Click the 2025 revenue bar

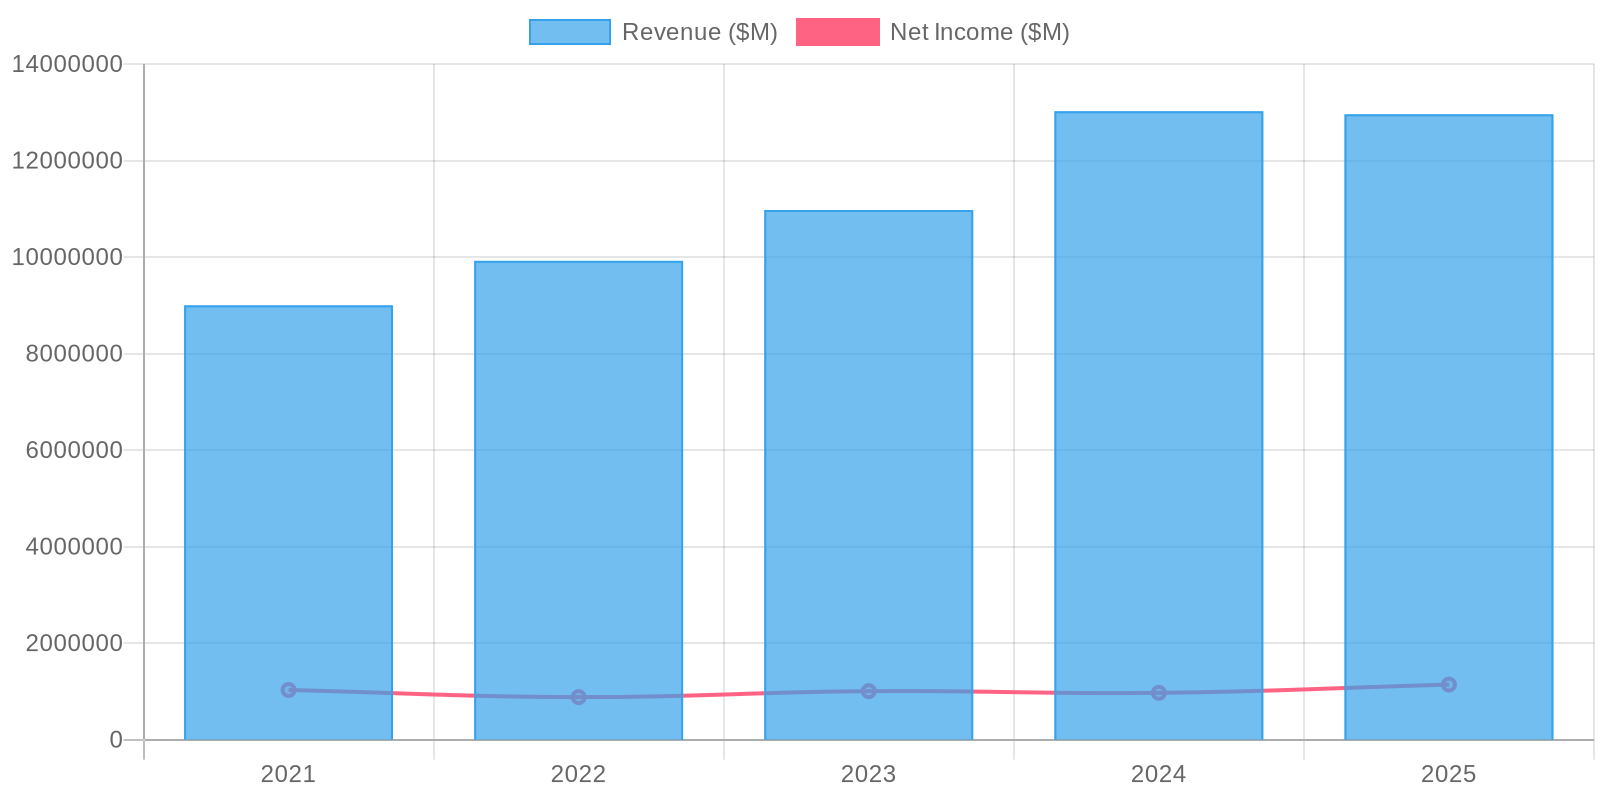[x=1448, y=400]
